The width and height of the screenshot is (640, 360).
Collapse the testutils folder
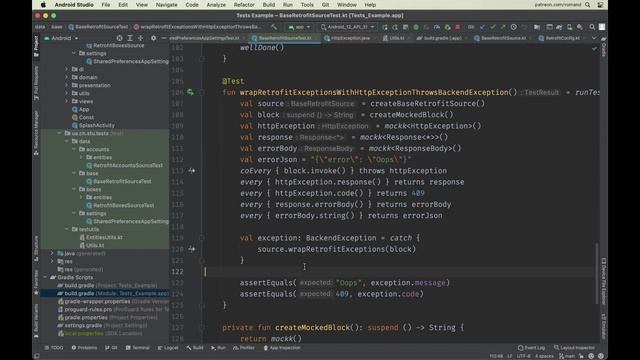[67, 229]
